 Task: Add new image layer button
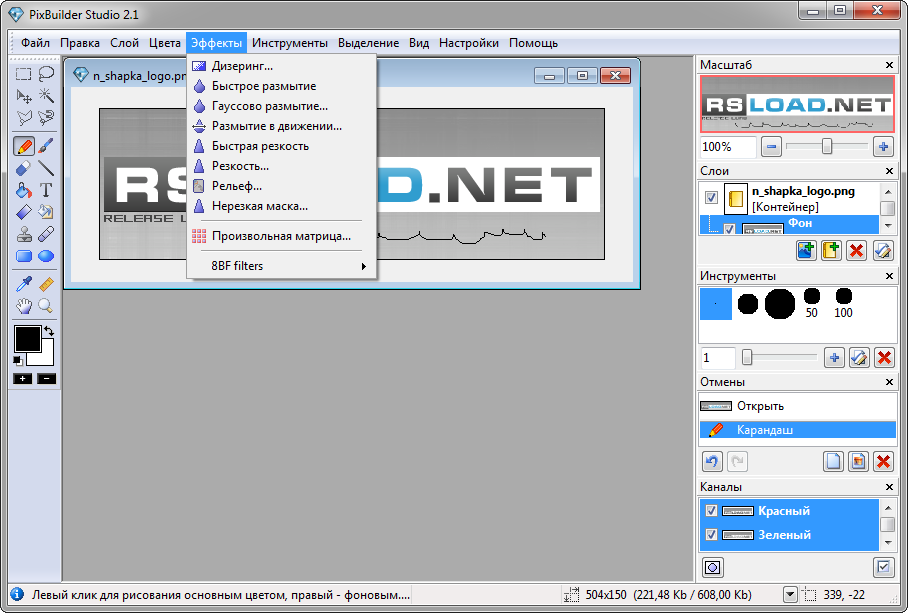(x=806, y=250)
